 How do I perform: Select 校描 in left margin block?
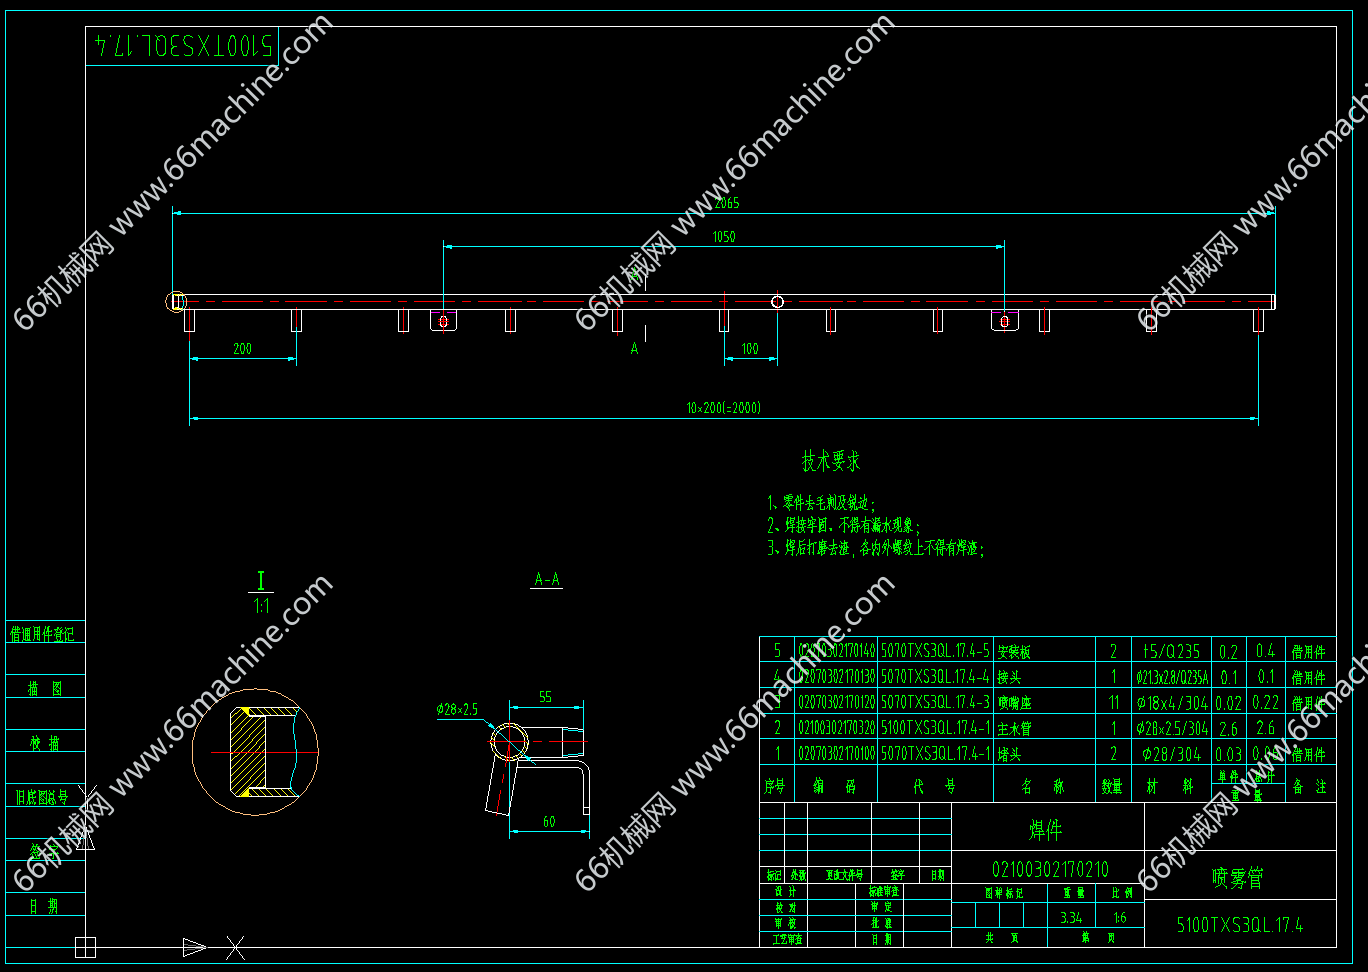45,742
